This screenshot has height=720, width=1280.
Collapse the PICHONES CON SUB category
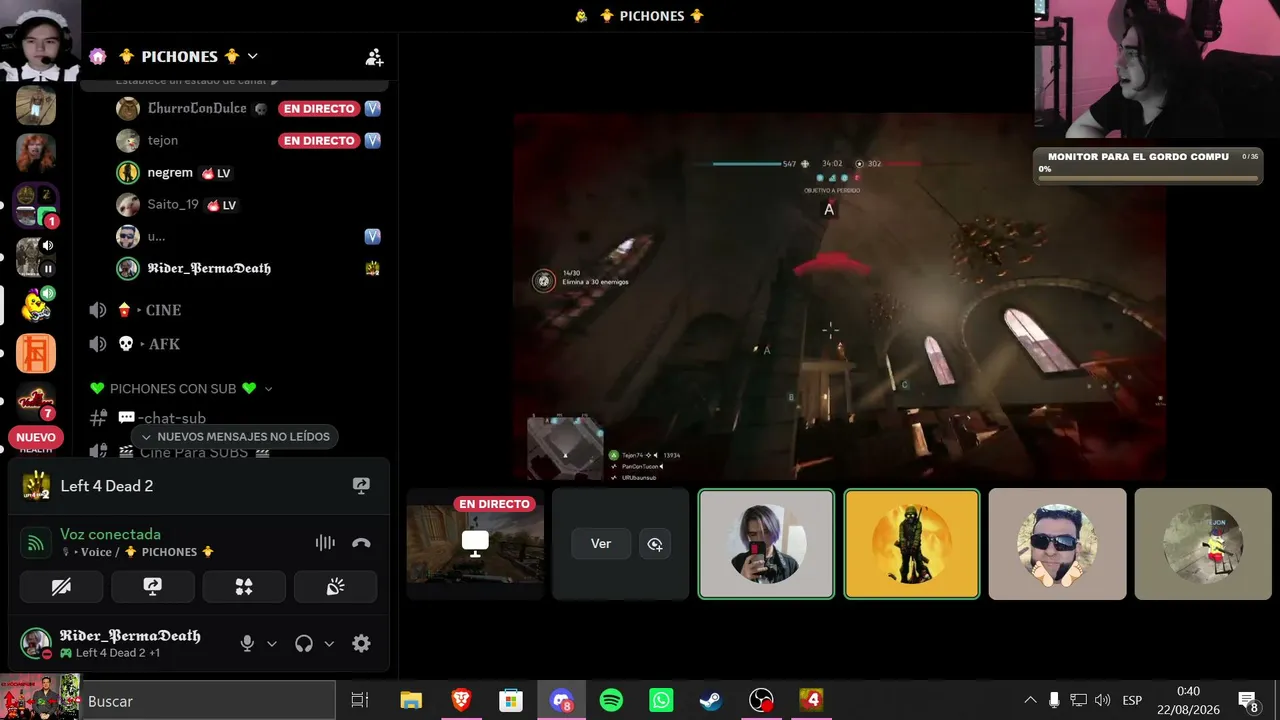(x=181, y=388)
